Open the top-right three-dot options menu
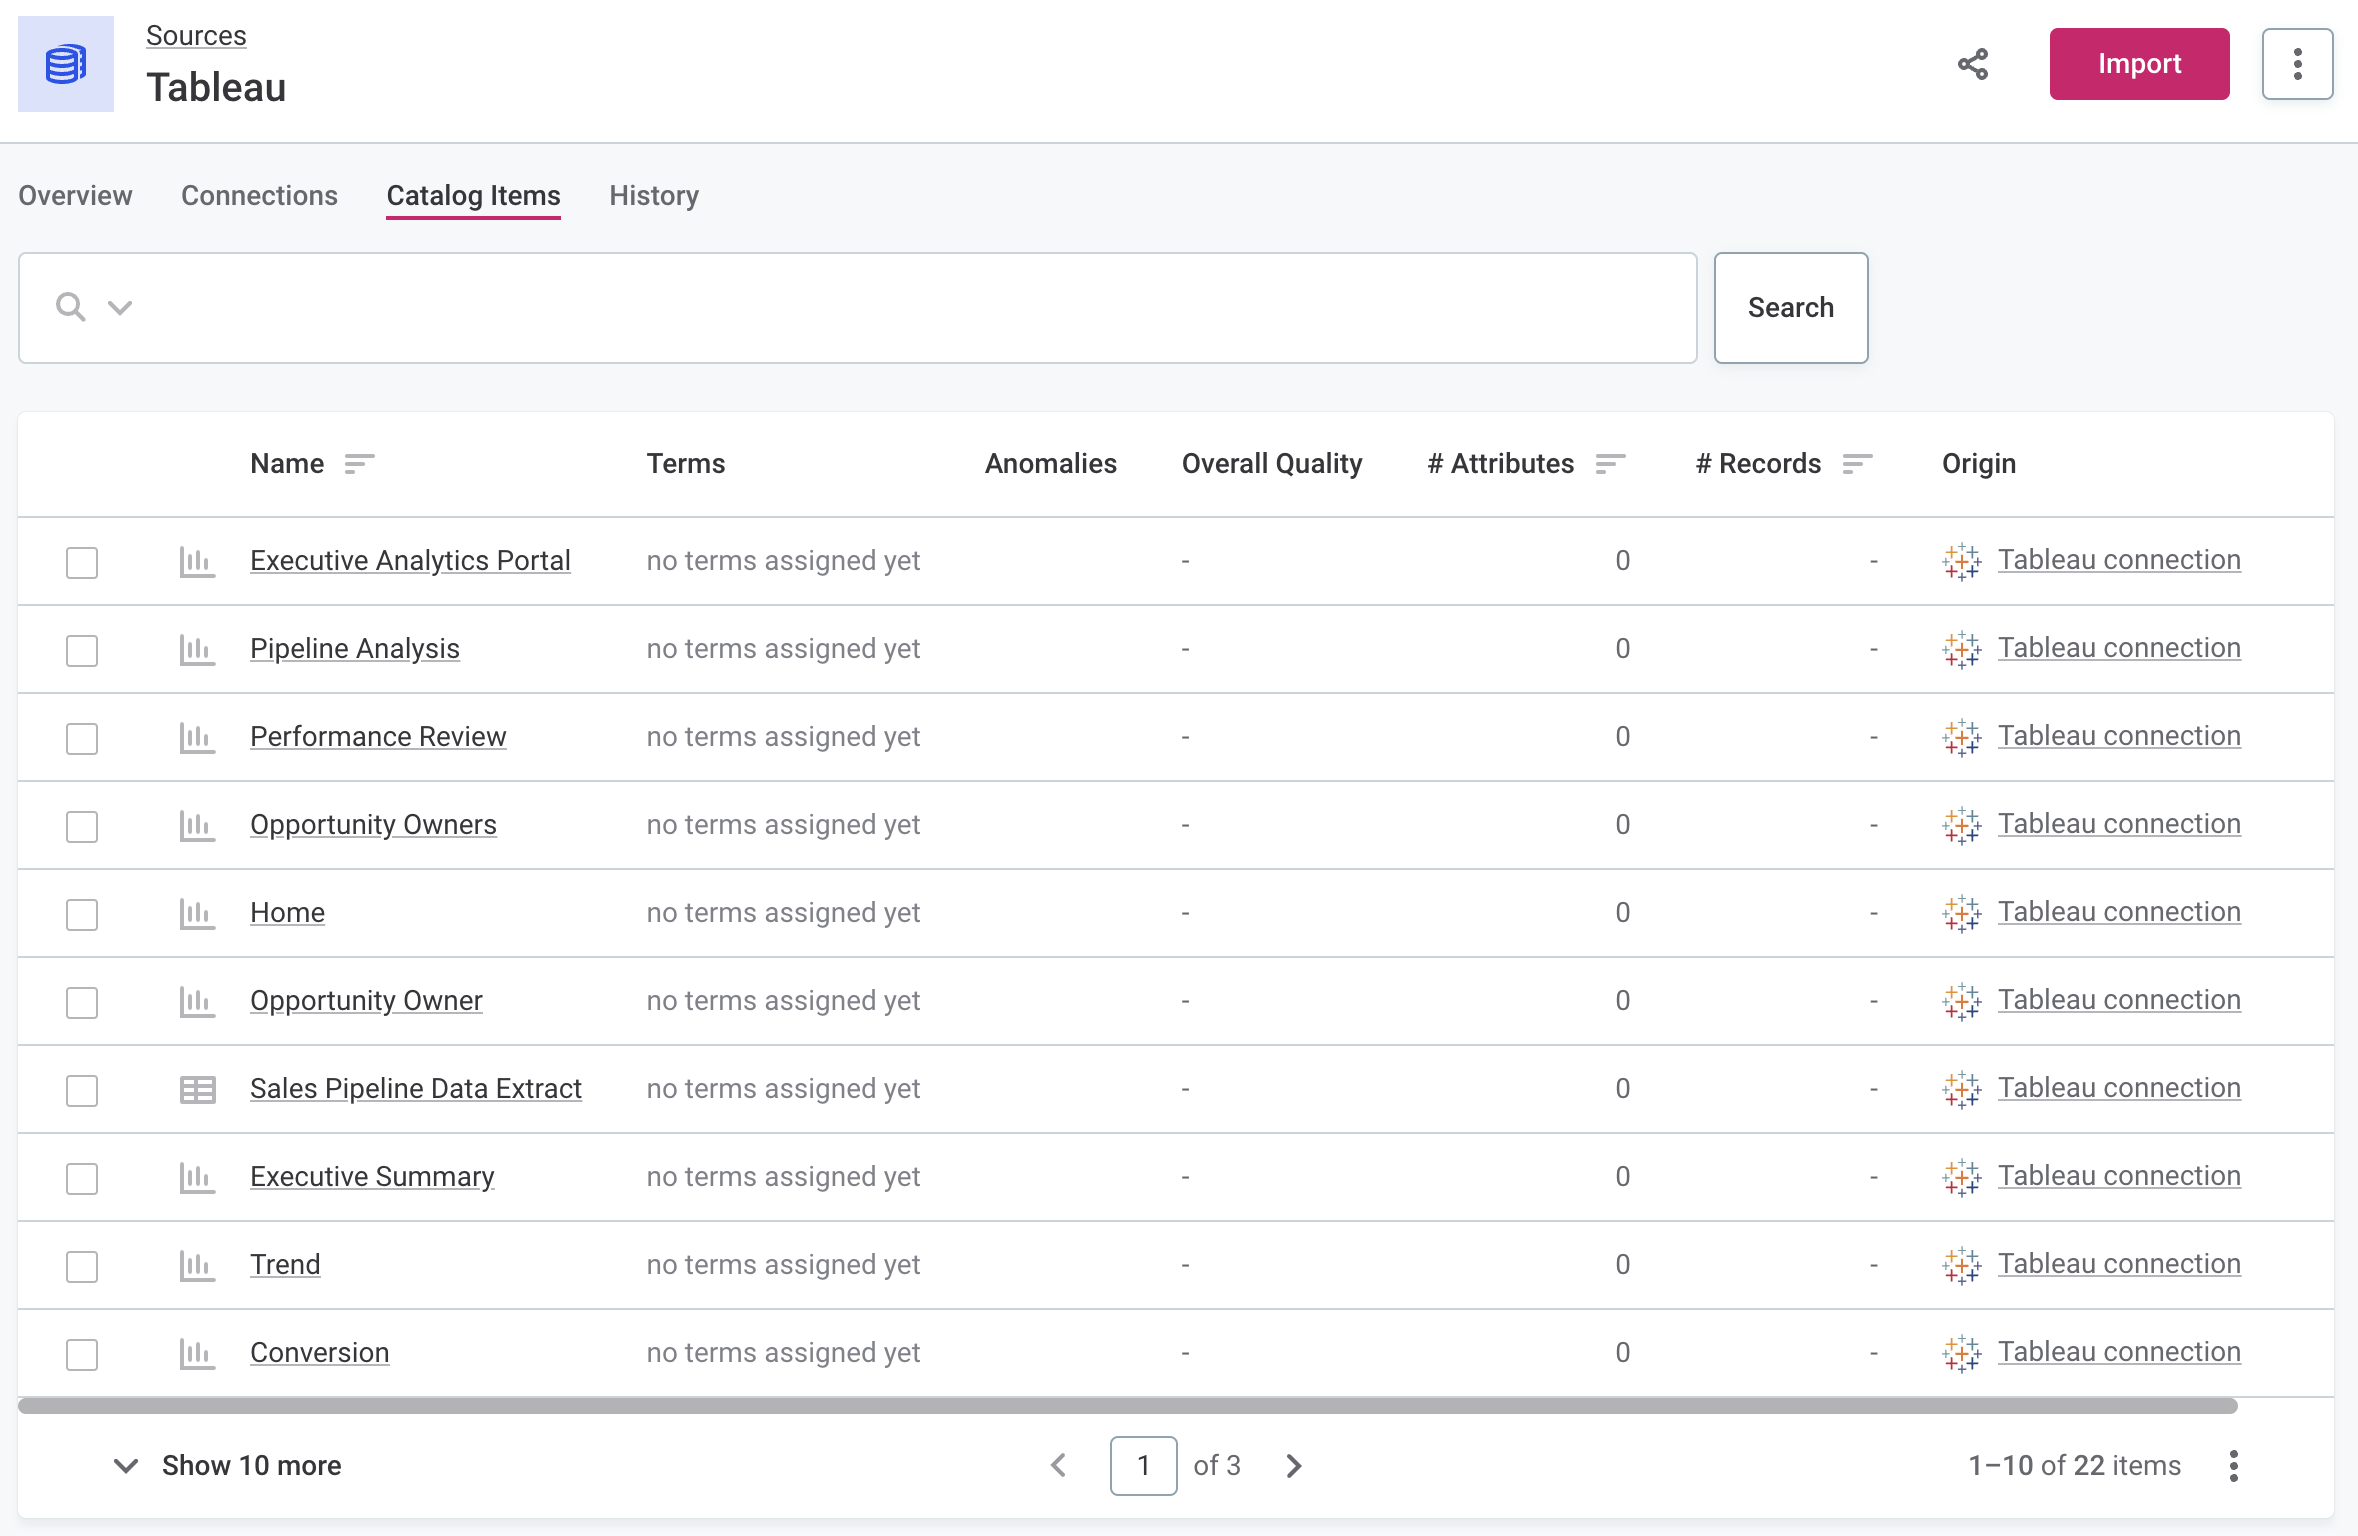The image size is (2358, 1536). click(x=2297, y=64)
